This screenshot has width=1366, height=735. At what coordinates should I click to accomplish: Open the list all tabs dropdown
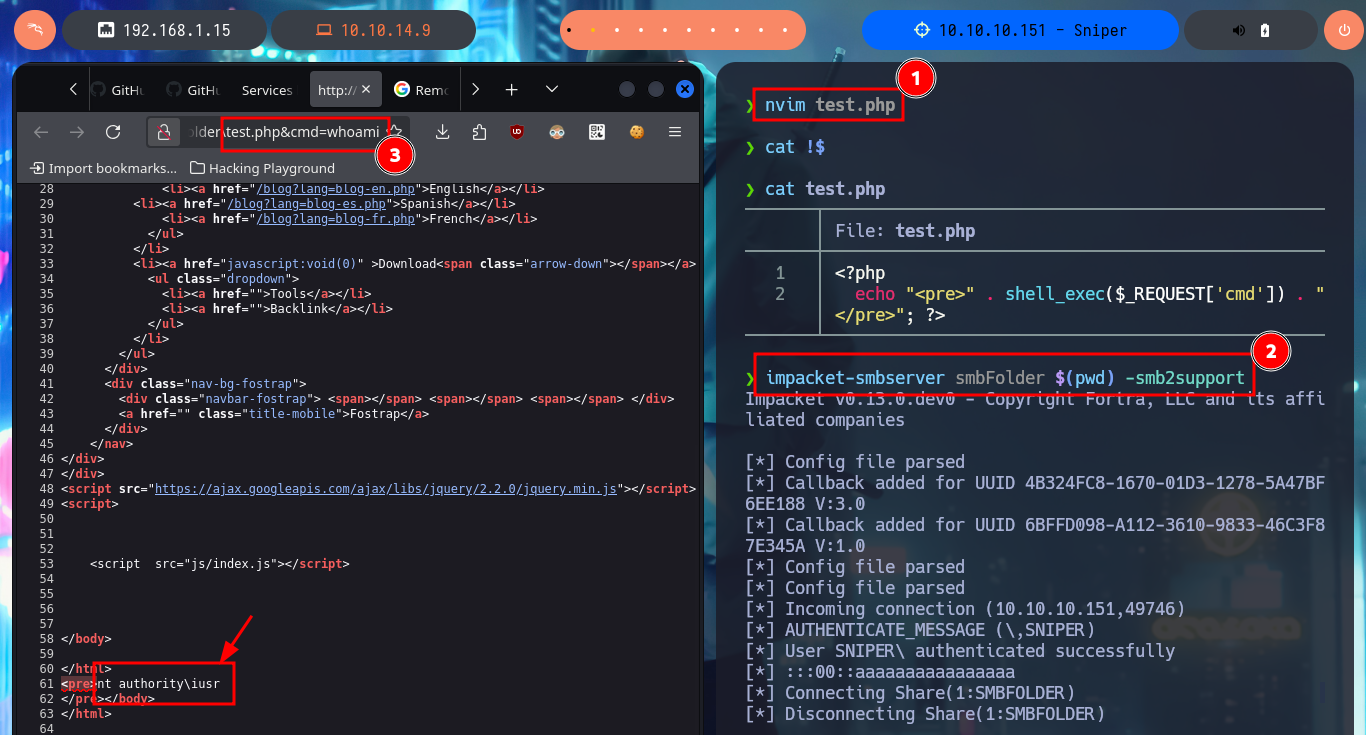tap(551, 90)
